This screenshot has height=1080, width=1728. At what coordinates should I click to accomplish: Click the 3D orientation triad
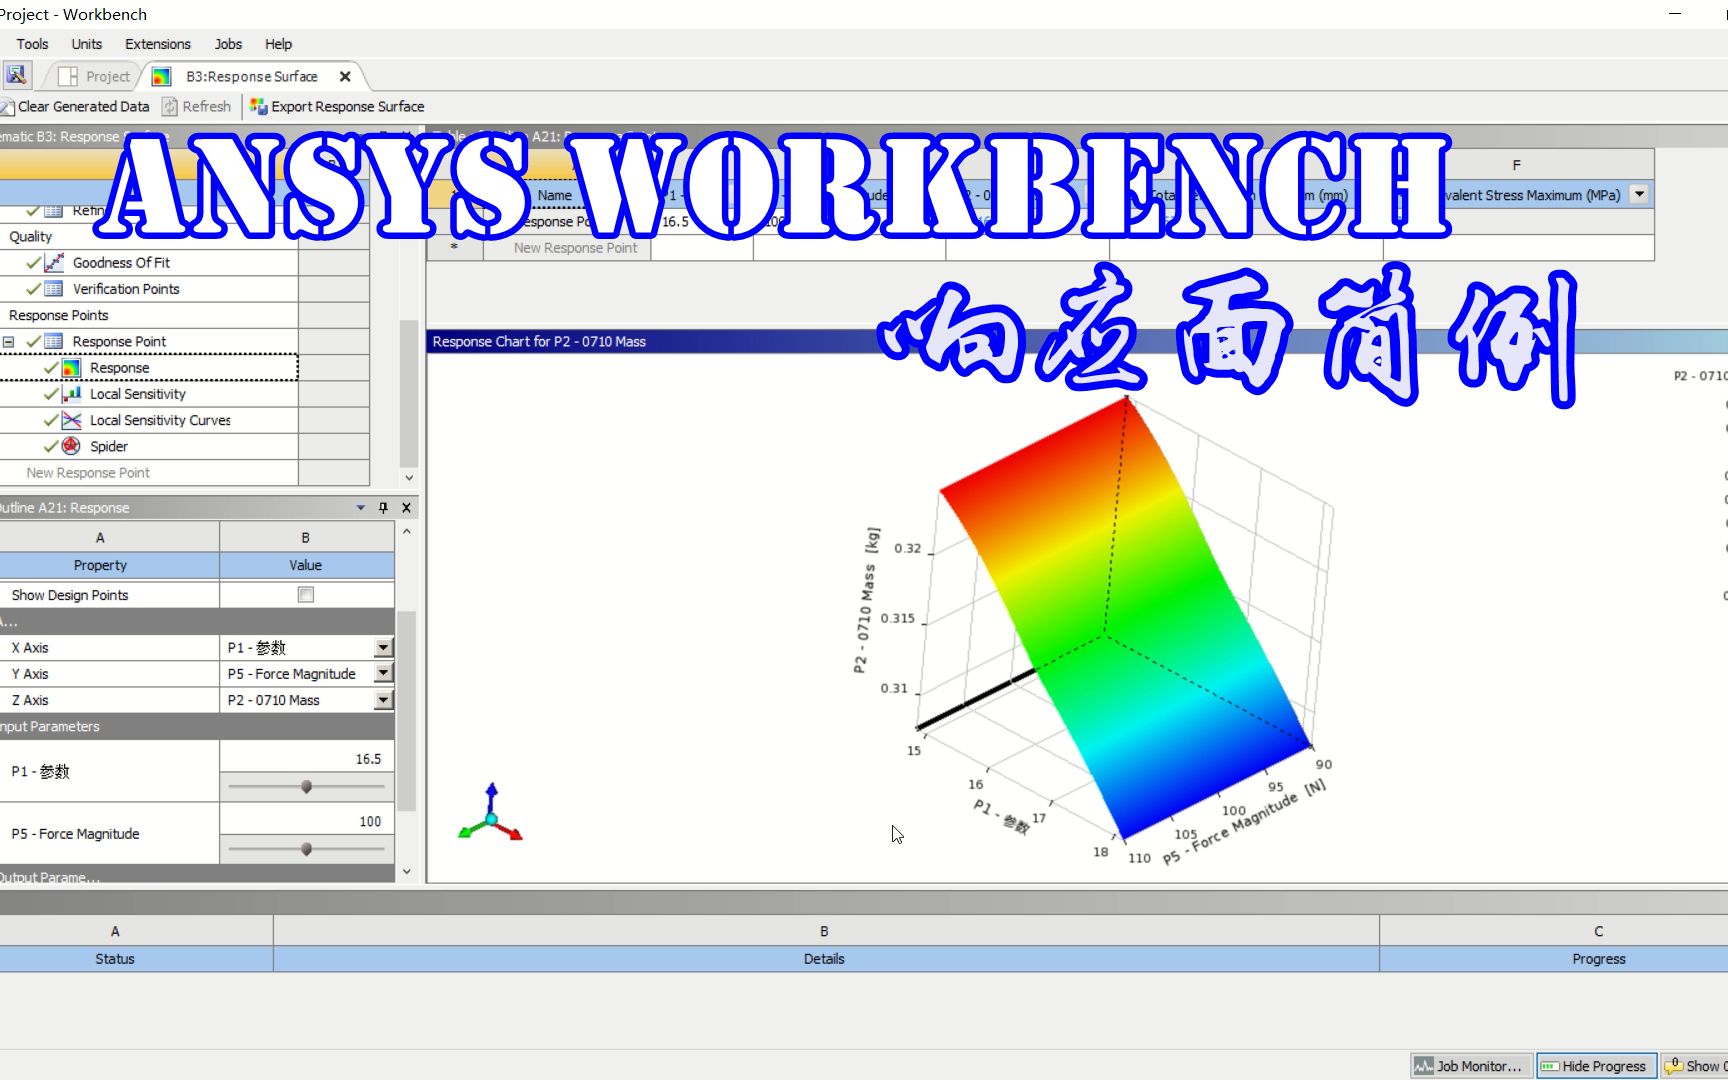[491, 814]
